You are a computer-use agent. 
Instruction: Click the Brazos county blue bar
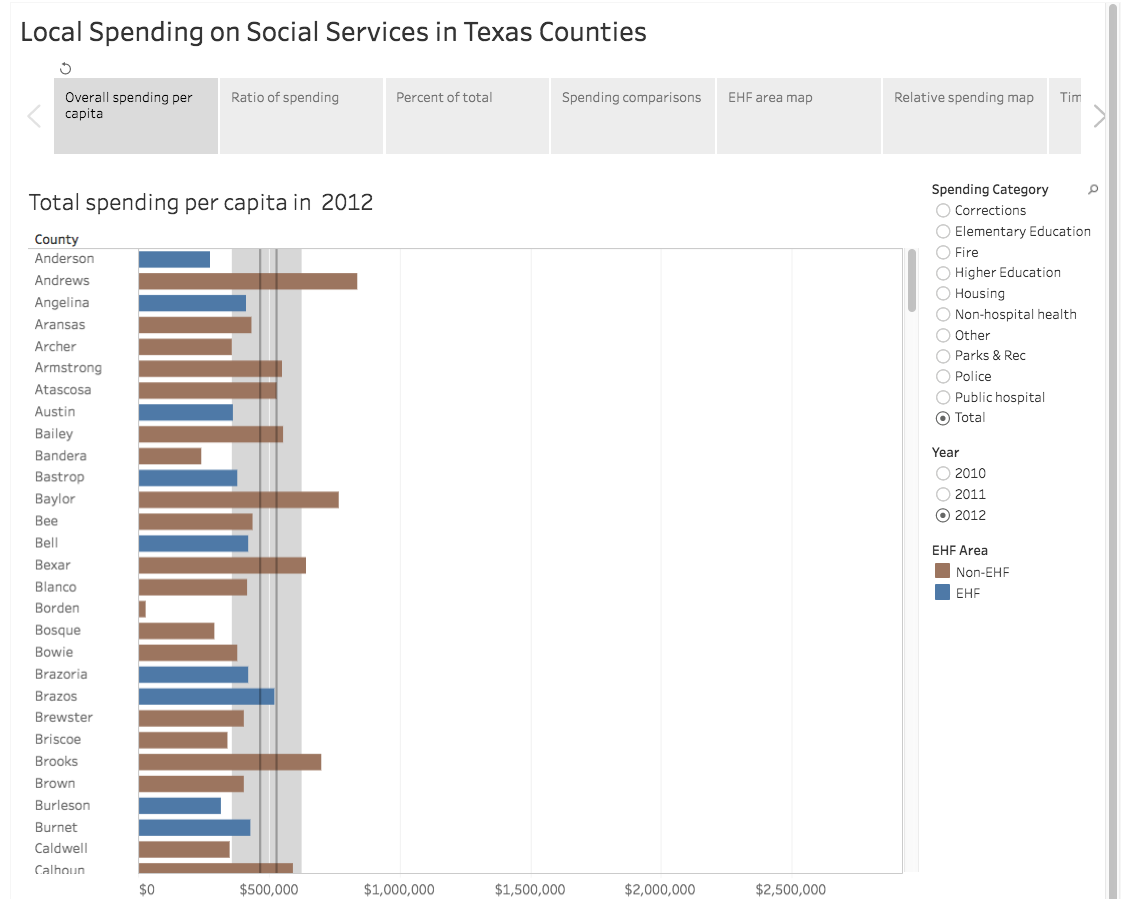[x=206, y=696]
